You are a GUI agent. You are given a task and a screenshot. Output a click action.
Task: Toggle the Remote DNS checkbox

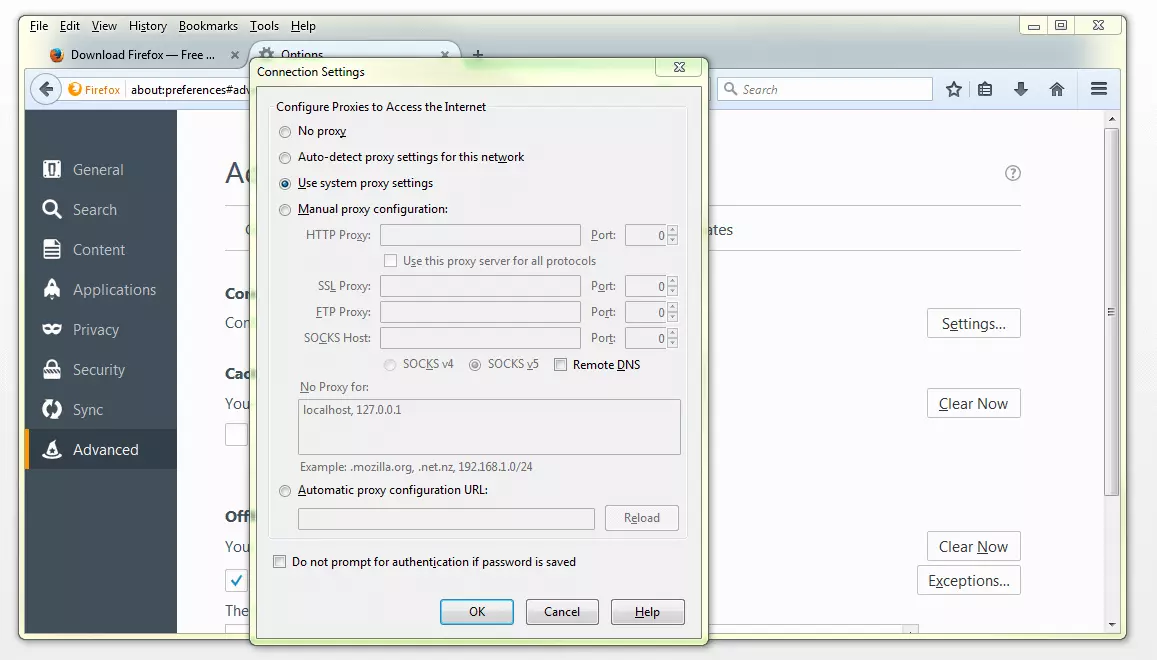click(561, 365)
